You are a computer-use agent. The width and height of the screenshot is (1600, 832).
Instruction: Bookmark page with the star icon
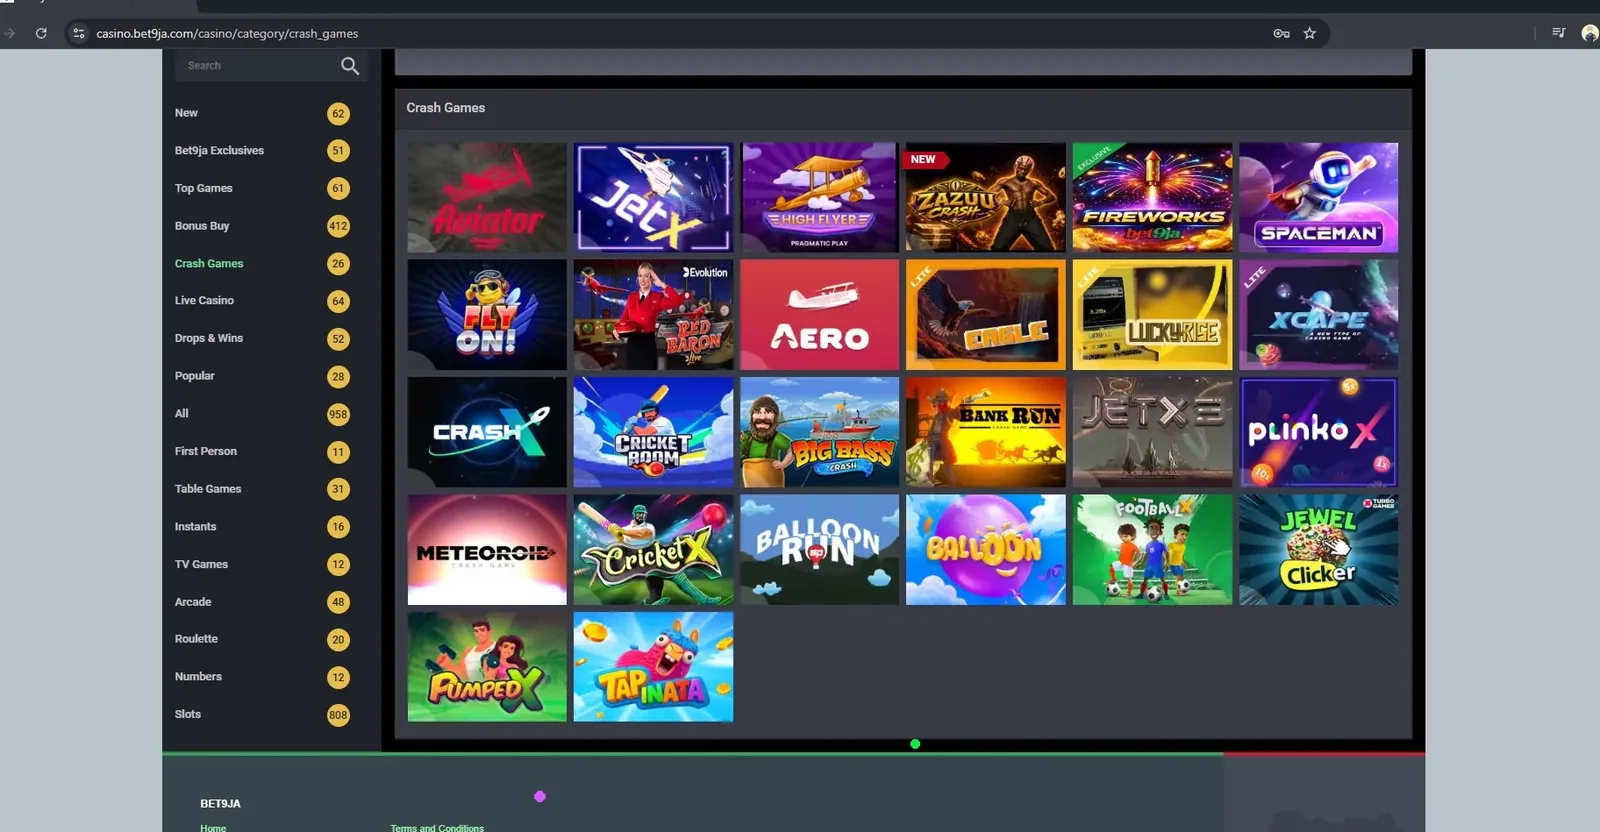click(x=1310, y=33)
